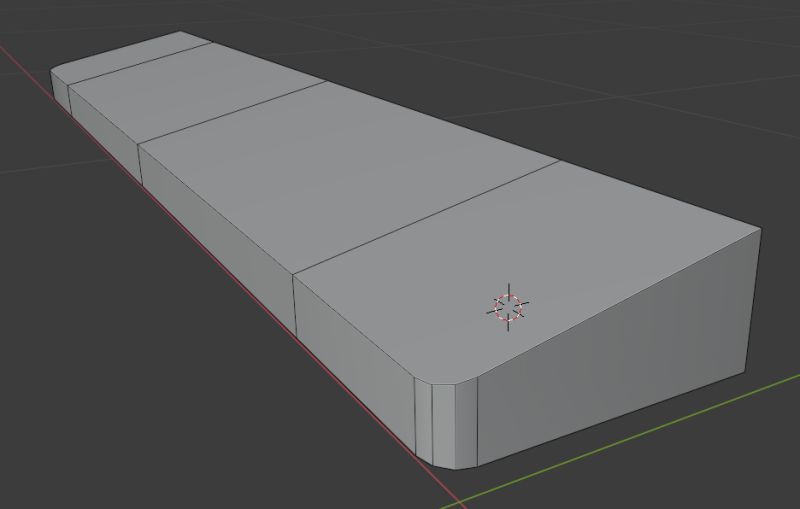Click the dark sloped end face of the mesh
Viewport: 800px width, 509px height.
pyautogui.click(x=618, y=347)
